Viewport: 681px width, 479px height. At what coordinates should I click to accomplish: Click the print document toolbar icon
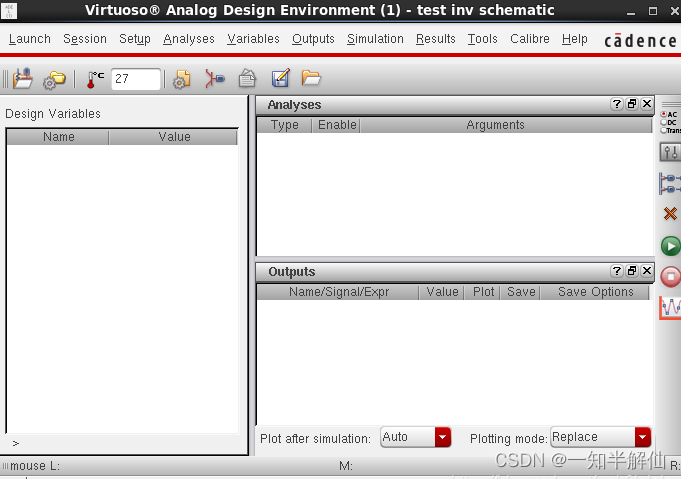coord(248,79)
